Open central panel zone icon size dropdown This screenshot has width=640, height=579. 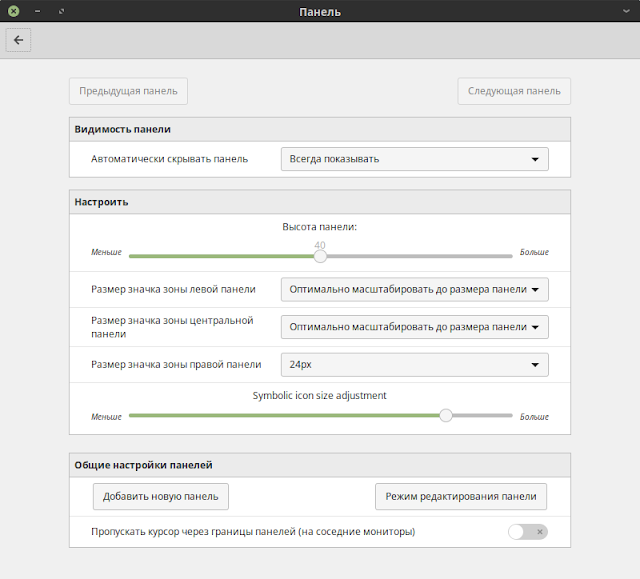pos(415,327)
